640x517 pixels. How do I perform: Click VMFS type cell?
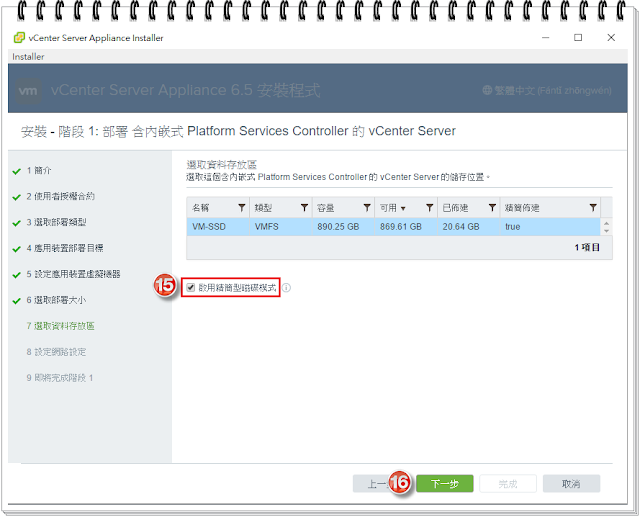pos(281,226)
